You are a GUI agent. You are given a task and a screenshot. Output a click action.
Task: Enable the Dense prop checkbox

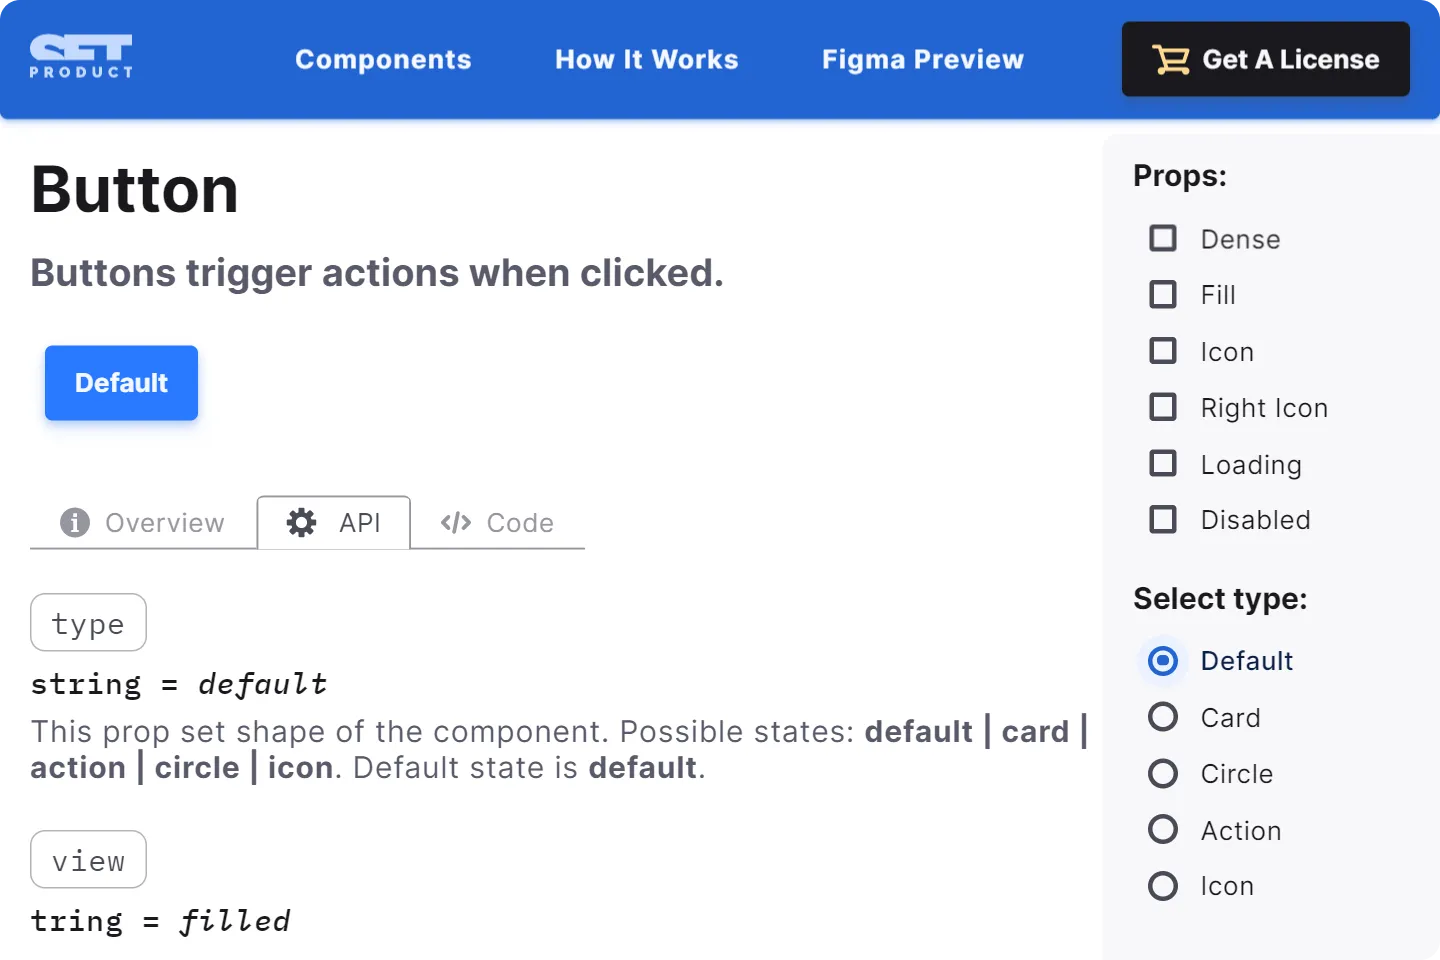[1163, 238]
